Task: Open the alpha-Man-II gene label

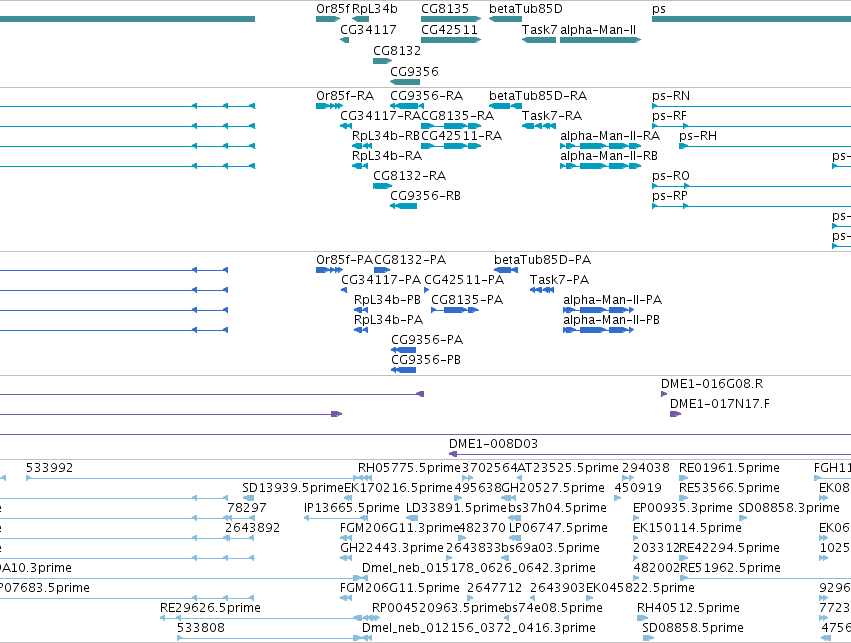Action: click(598, 29)
